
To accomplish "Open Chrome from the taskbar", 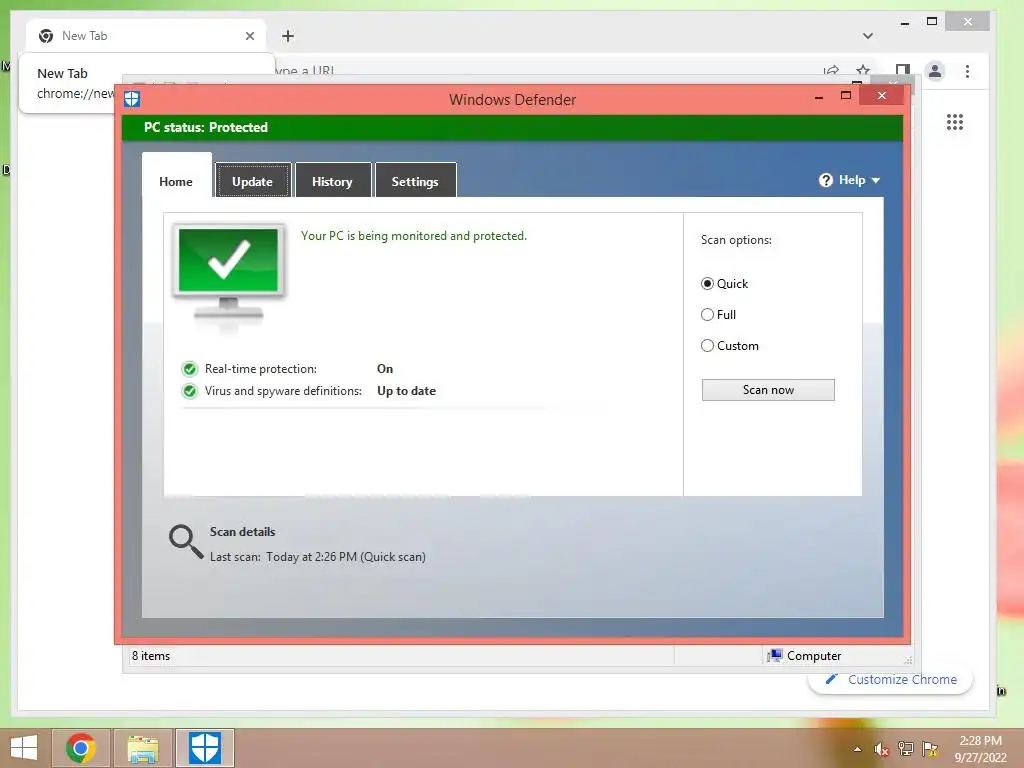I will pyautogui.click(x=81, y=748).
